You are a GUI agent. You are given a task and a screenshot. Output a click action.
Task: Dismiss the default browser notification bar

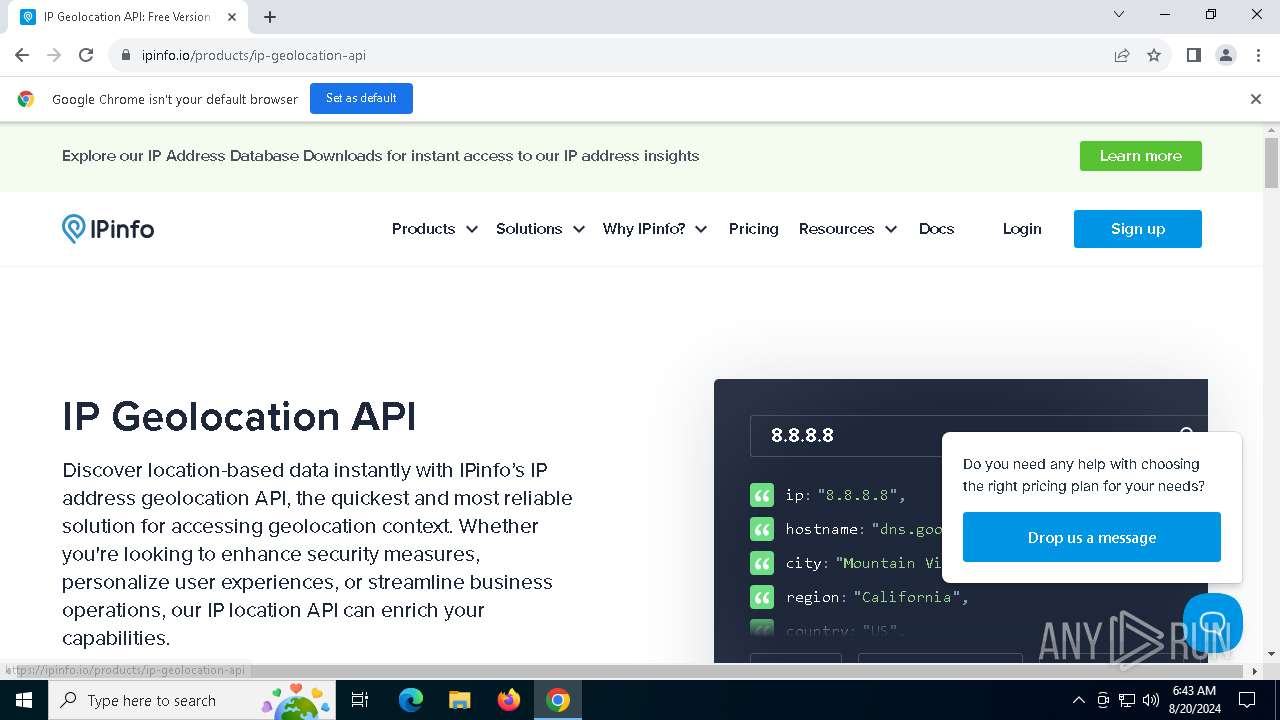pos(1255,99)
